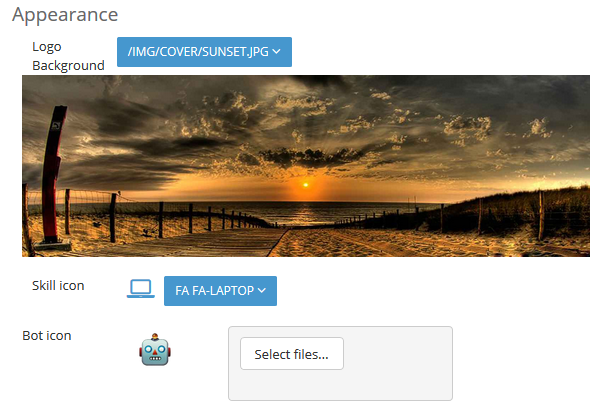596x405 pixels.
Task: Click the chevron on the SUNSET.JPG button
Action: (x=277, y=51)
